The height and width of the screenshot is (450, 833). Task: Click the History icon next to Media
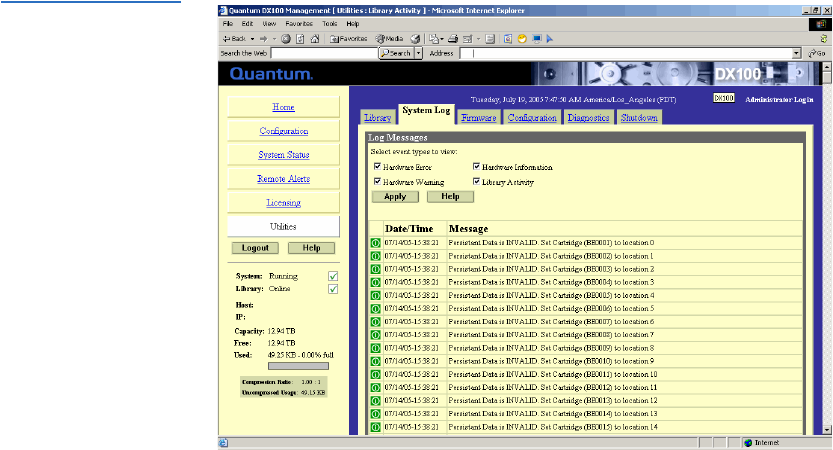pyautogui.click(x=415, y=38)
